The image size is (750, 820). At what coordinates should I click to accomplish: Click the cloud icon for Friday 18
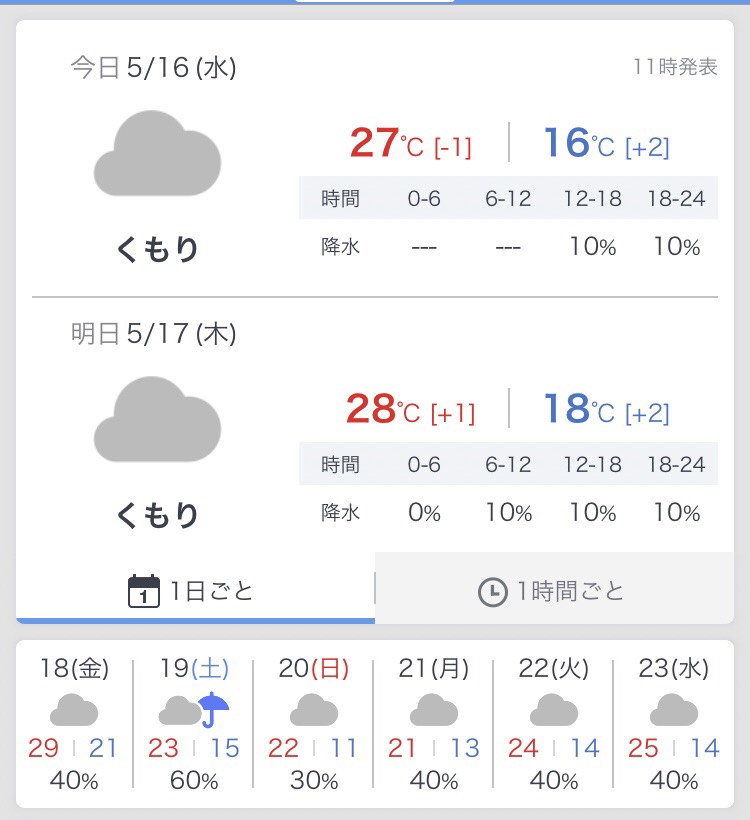coord(74,710)
